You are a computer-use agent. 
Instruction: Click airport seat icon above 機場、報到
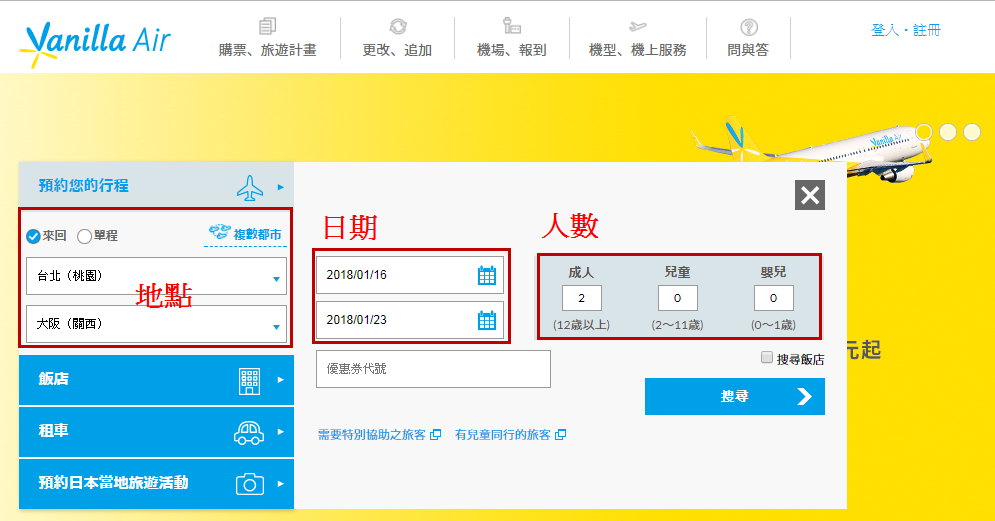point(511,26)
